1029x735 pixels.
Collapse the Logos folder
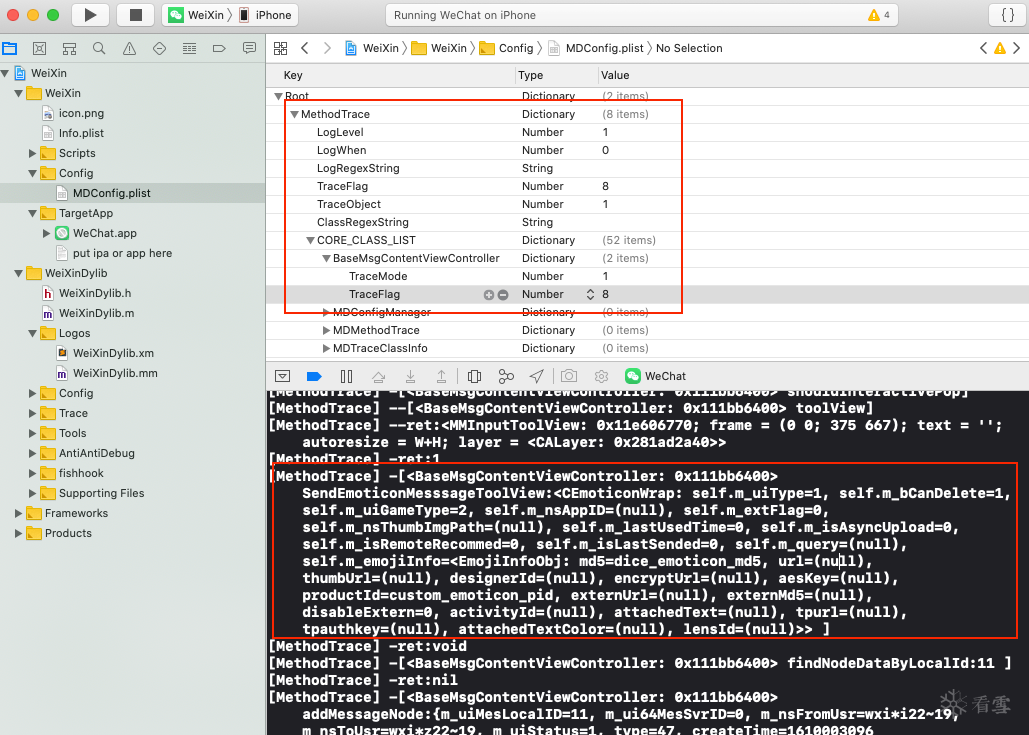point(32,333)
